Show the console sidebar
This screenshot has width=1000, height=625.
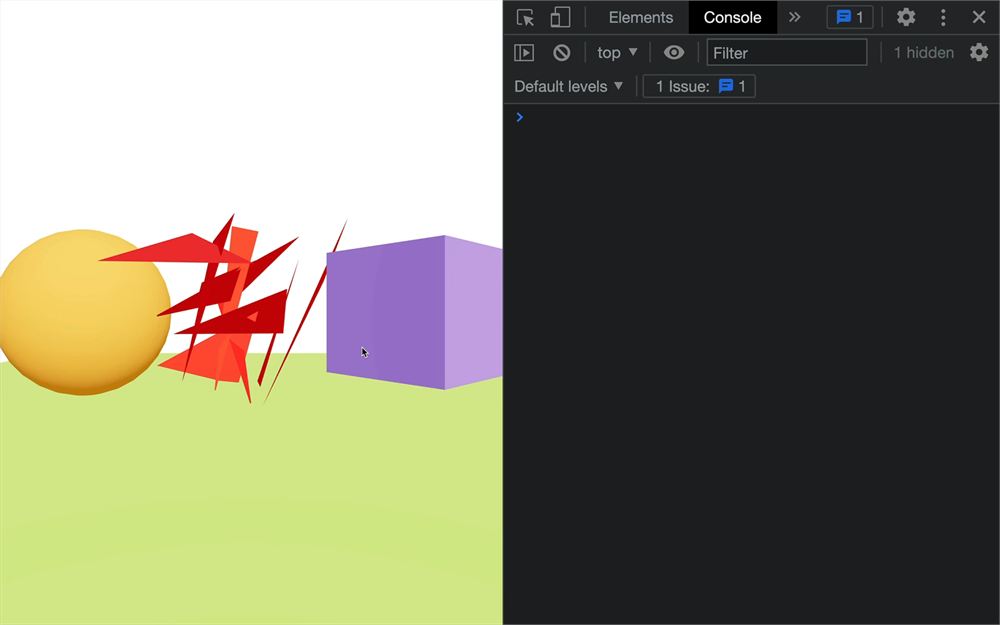click(x=524, y=52)
